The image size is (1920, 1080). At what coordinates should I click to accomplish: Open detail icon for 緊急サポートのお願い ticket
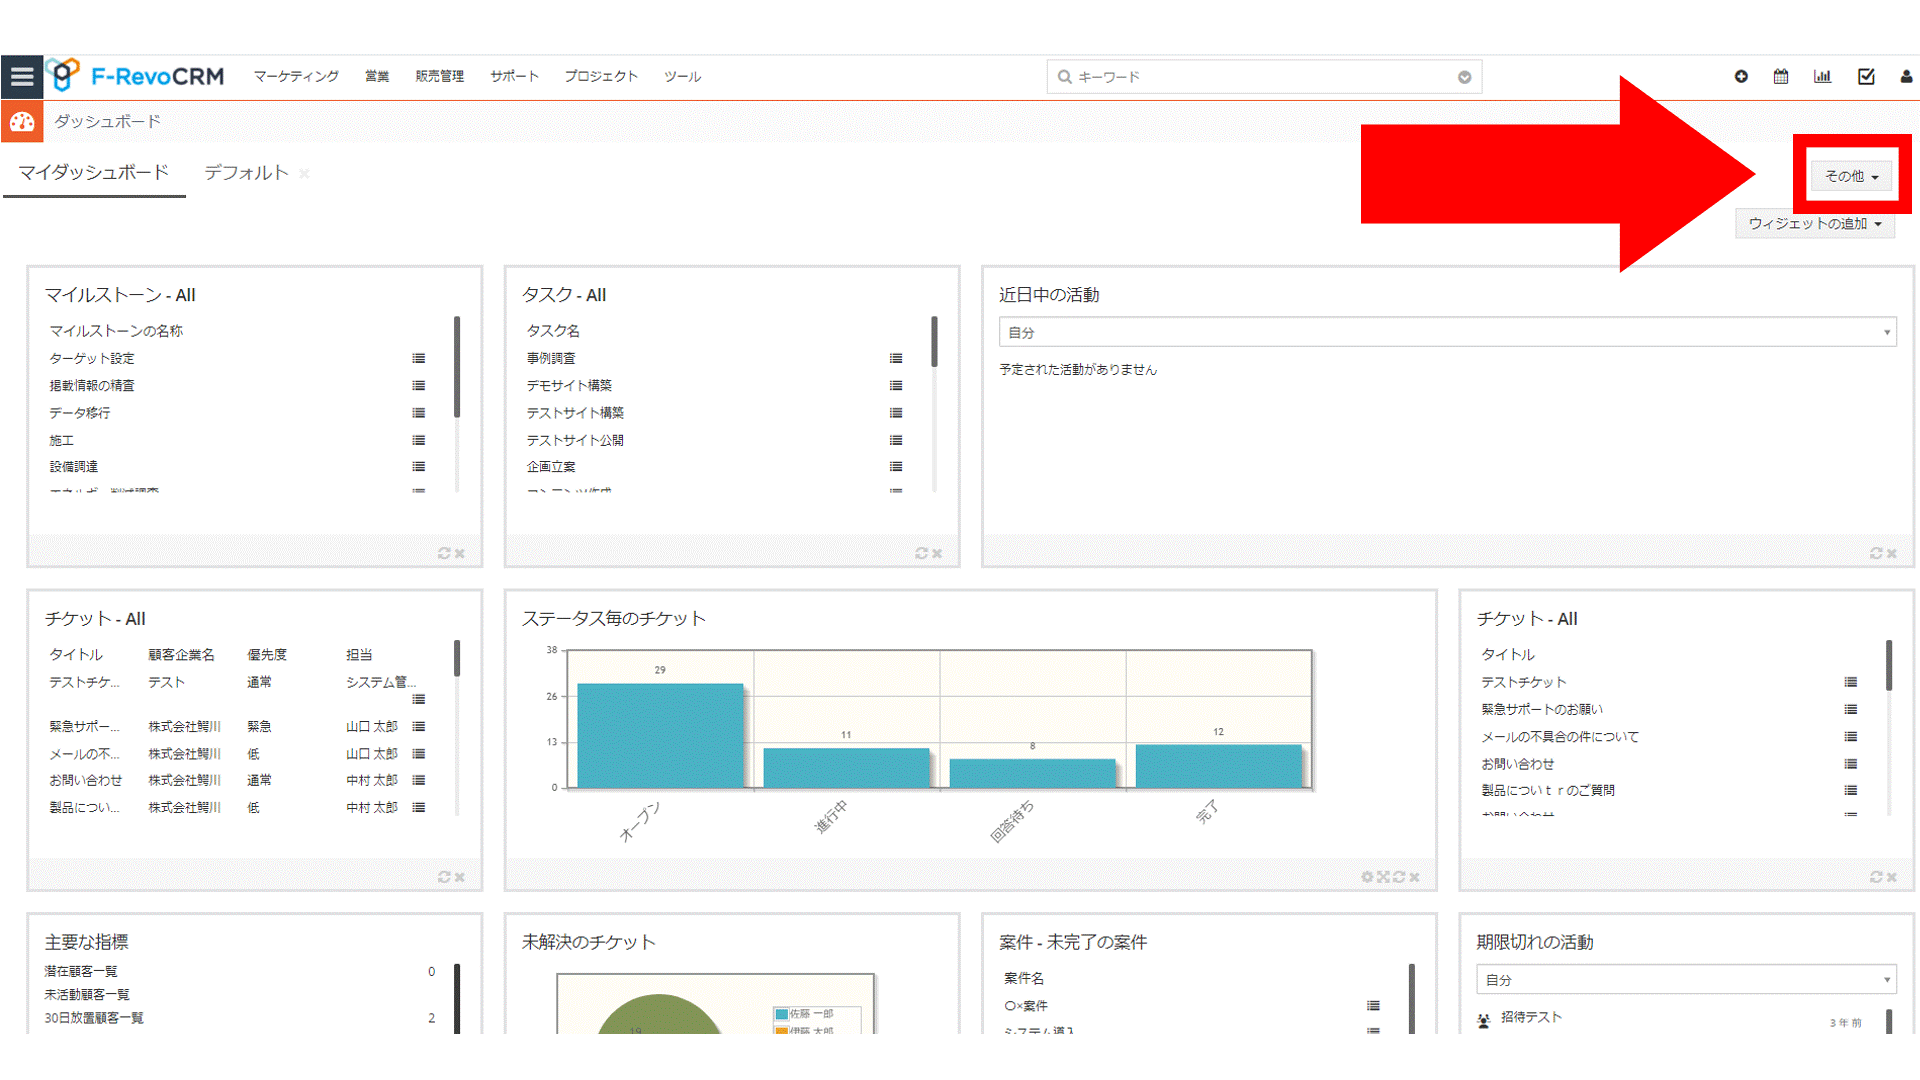1851,709
